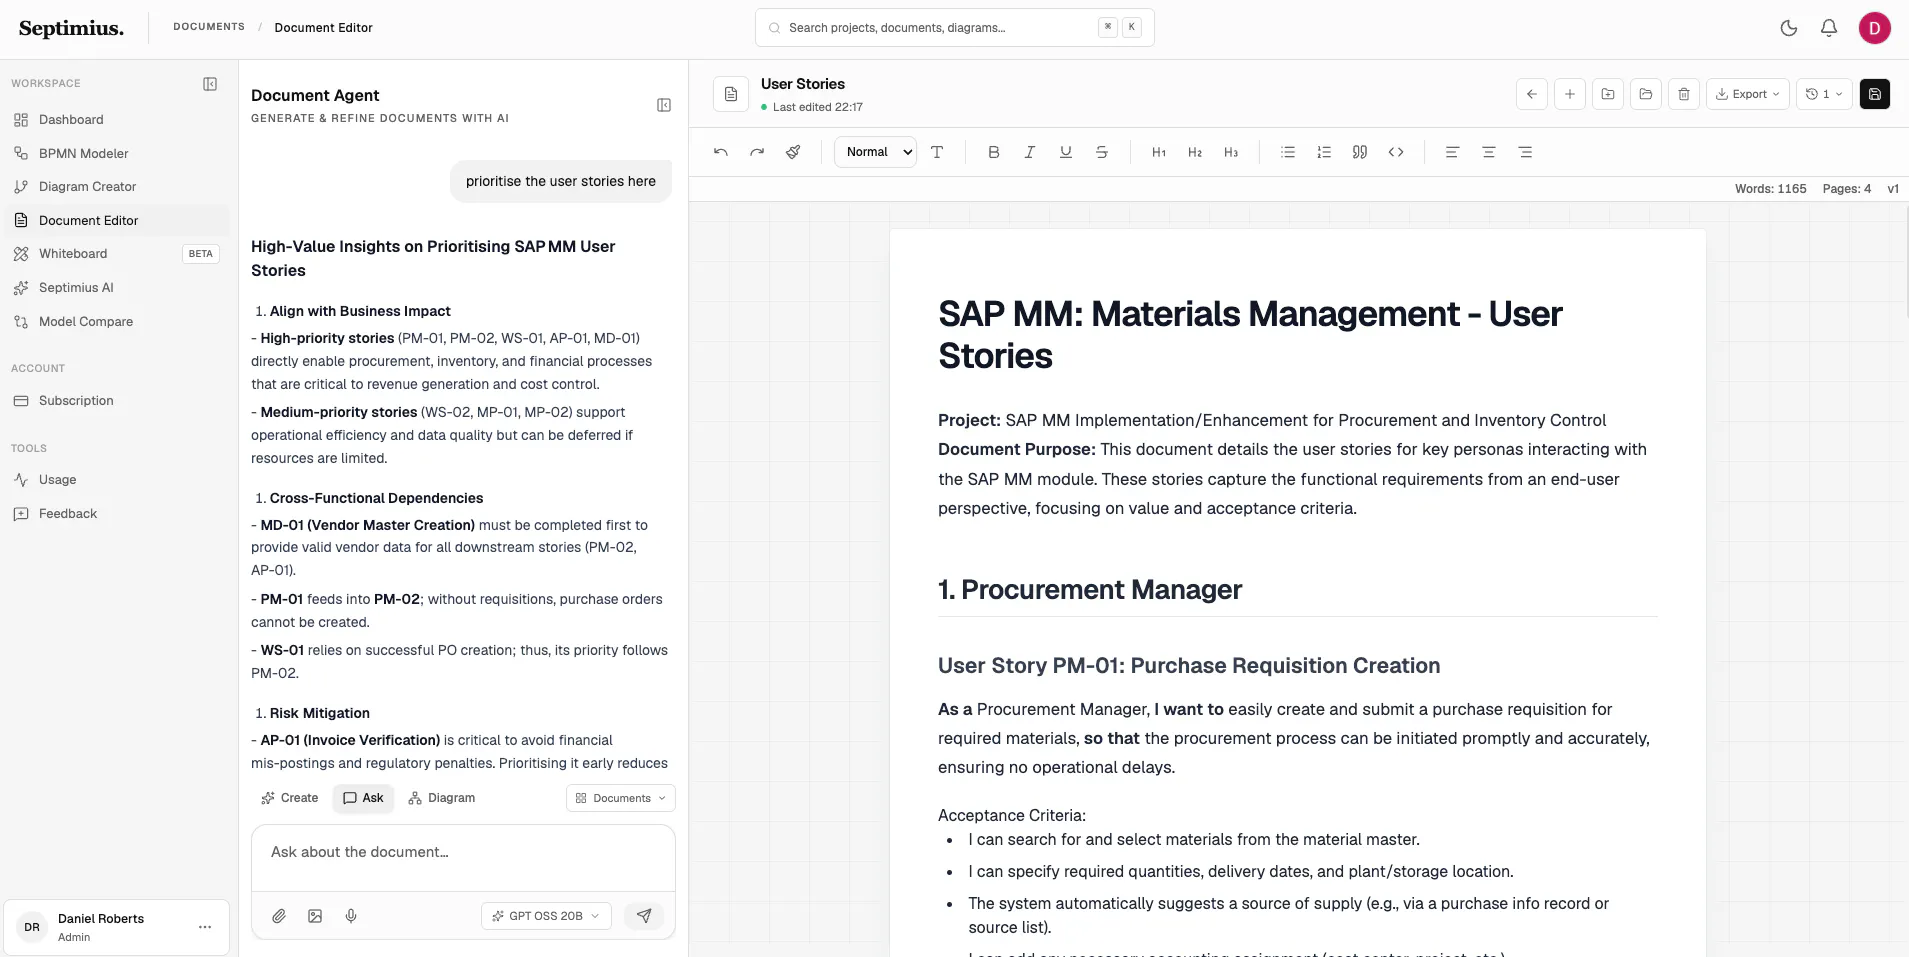The height and width of the screenshot is (957, 1909).
Task: Insert a blockquote from toolbar
Action: point(1359,152)
